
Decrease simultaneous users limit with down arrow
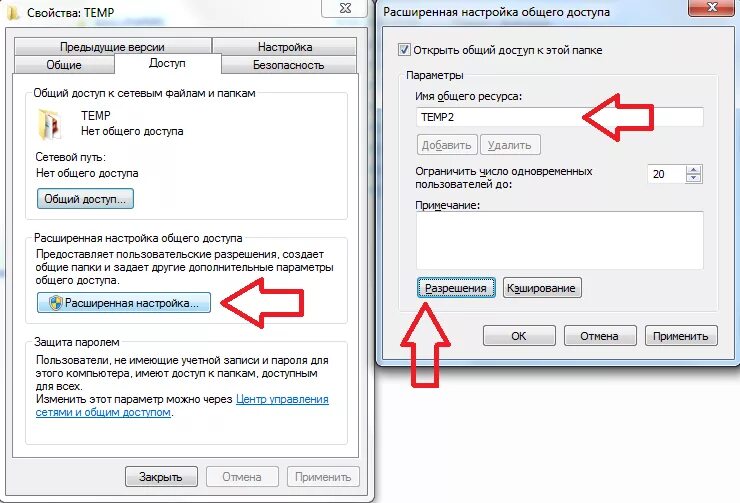click(693, 178)
